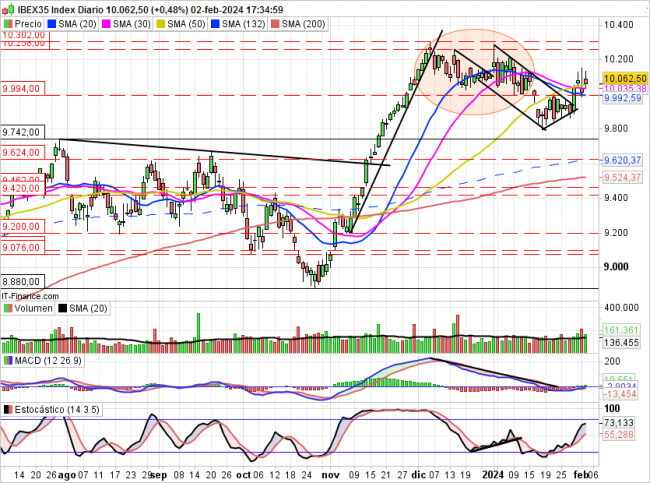Select the SMA (200) label in price legend
Viewport: 650px width, 483px height.
(x=303, y=22)
